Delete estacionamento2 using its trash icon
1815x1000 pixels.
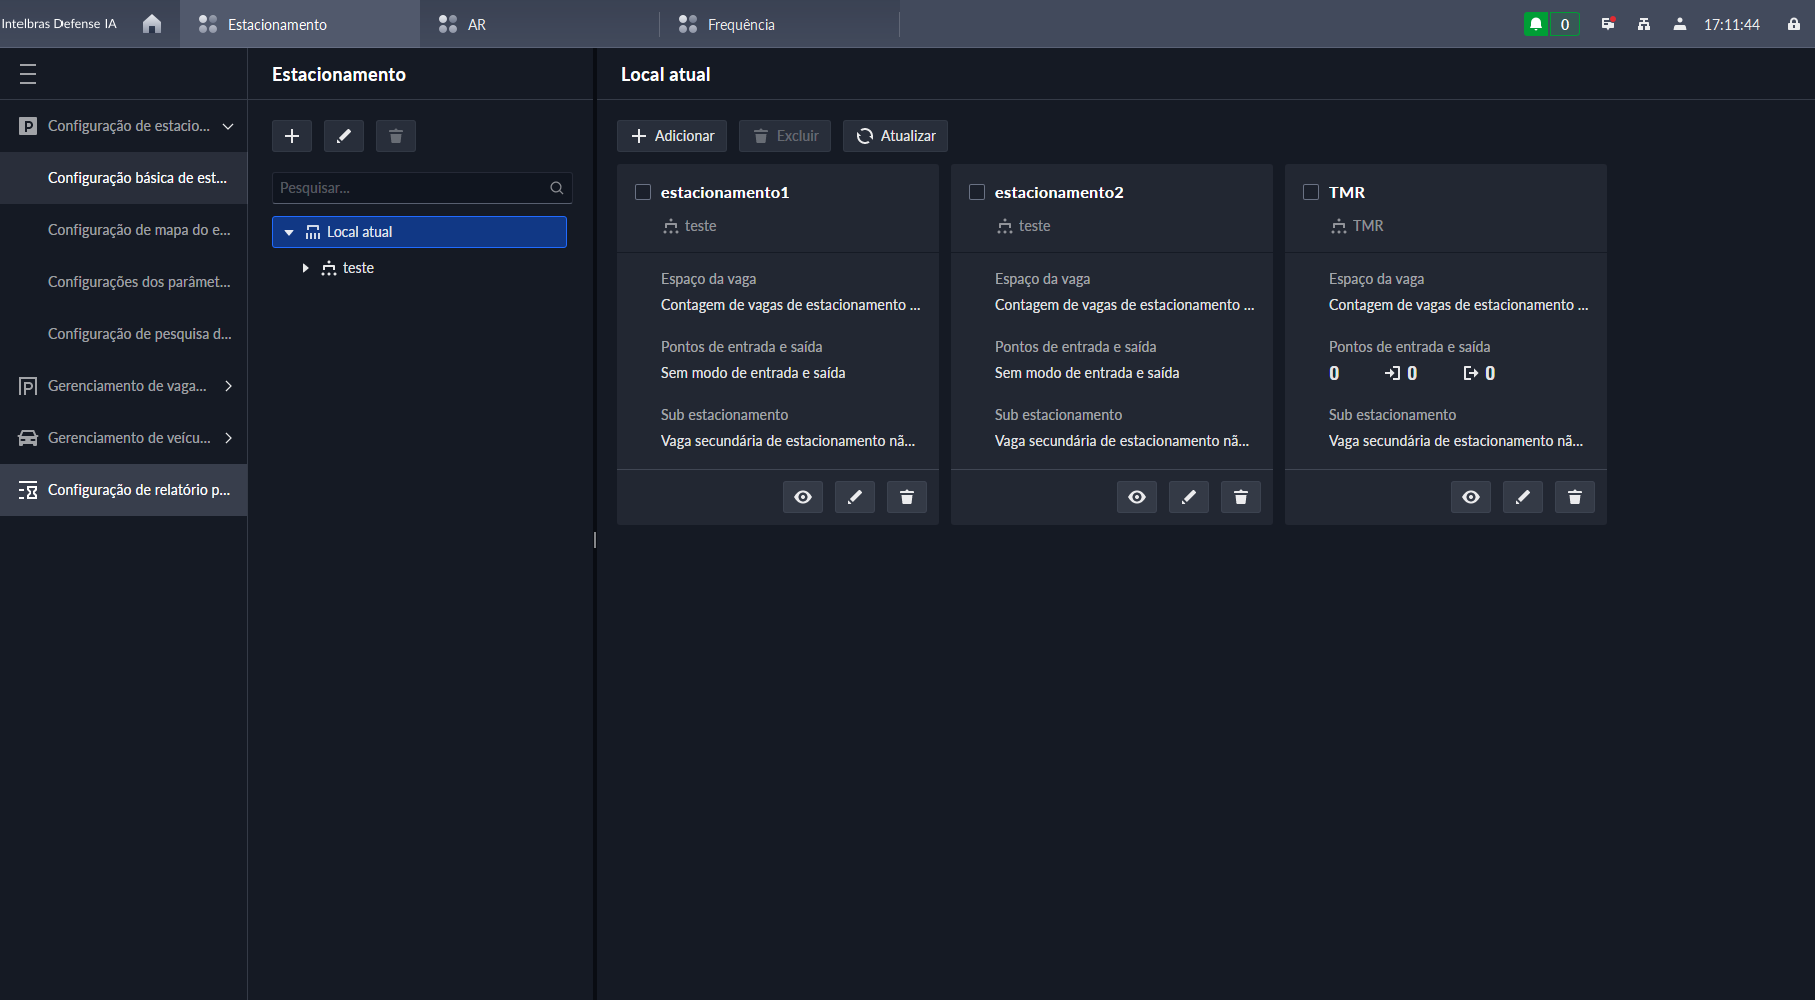(x=1241, y=497)
